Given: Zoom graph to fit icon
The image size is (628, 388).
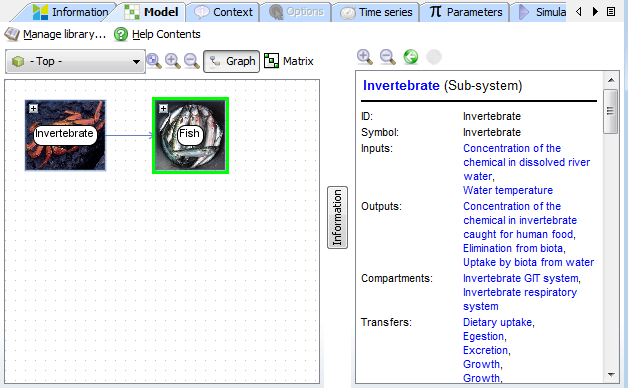Looking at the screenshot, I should 154,61.
